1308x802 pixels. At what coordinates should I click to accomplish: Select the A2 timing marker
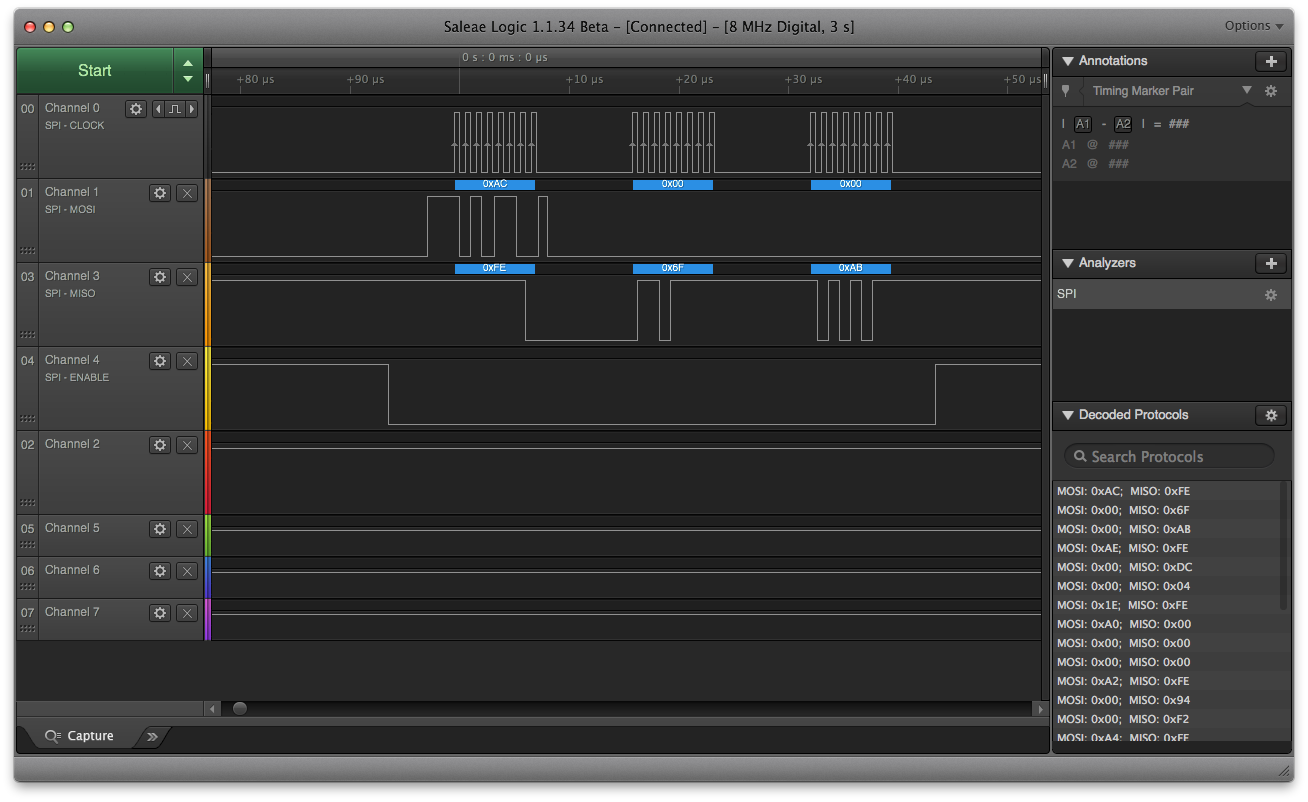pos(1123,124)
